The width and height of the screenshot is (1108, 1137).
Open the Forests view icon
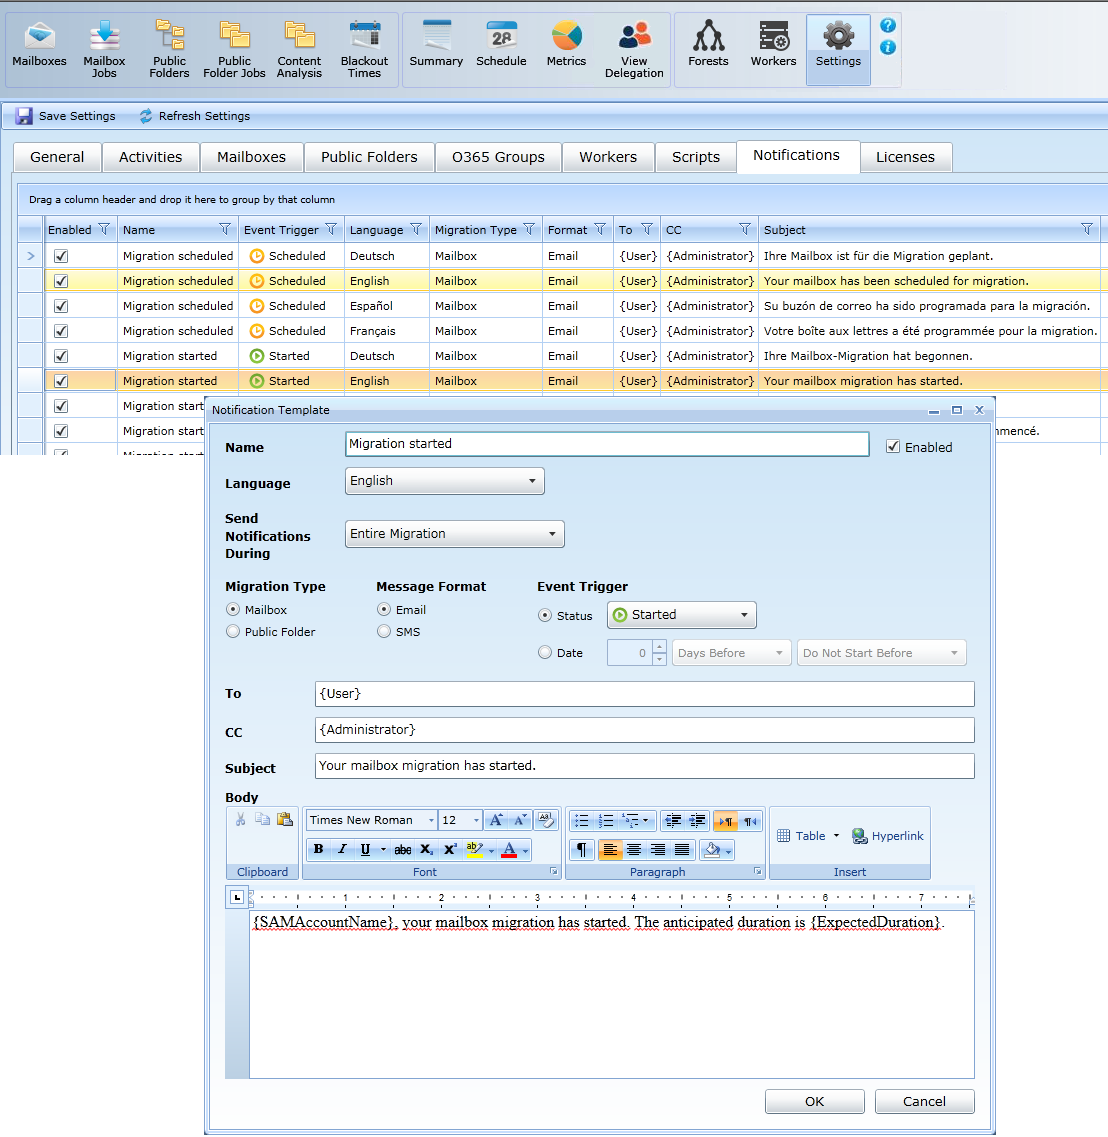(708, 47)
